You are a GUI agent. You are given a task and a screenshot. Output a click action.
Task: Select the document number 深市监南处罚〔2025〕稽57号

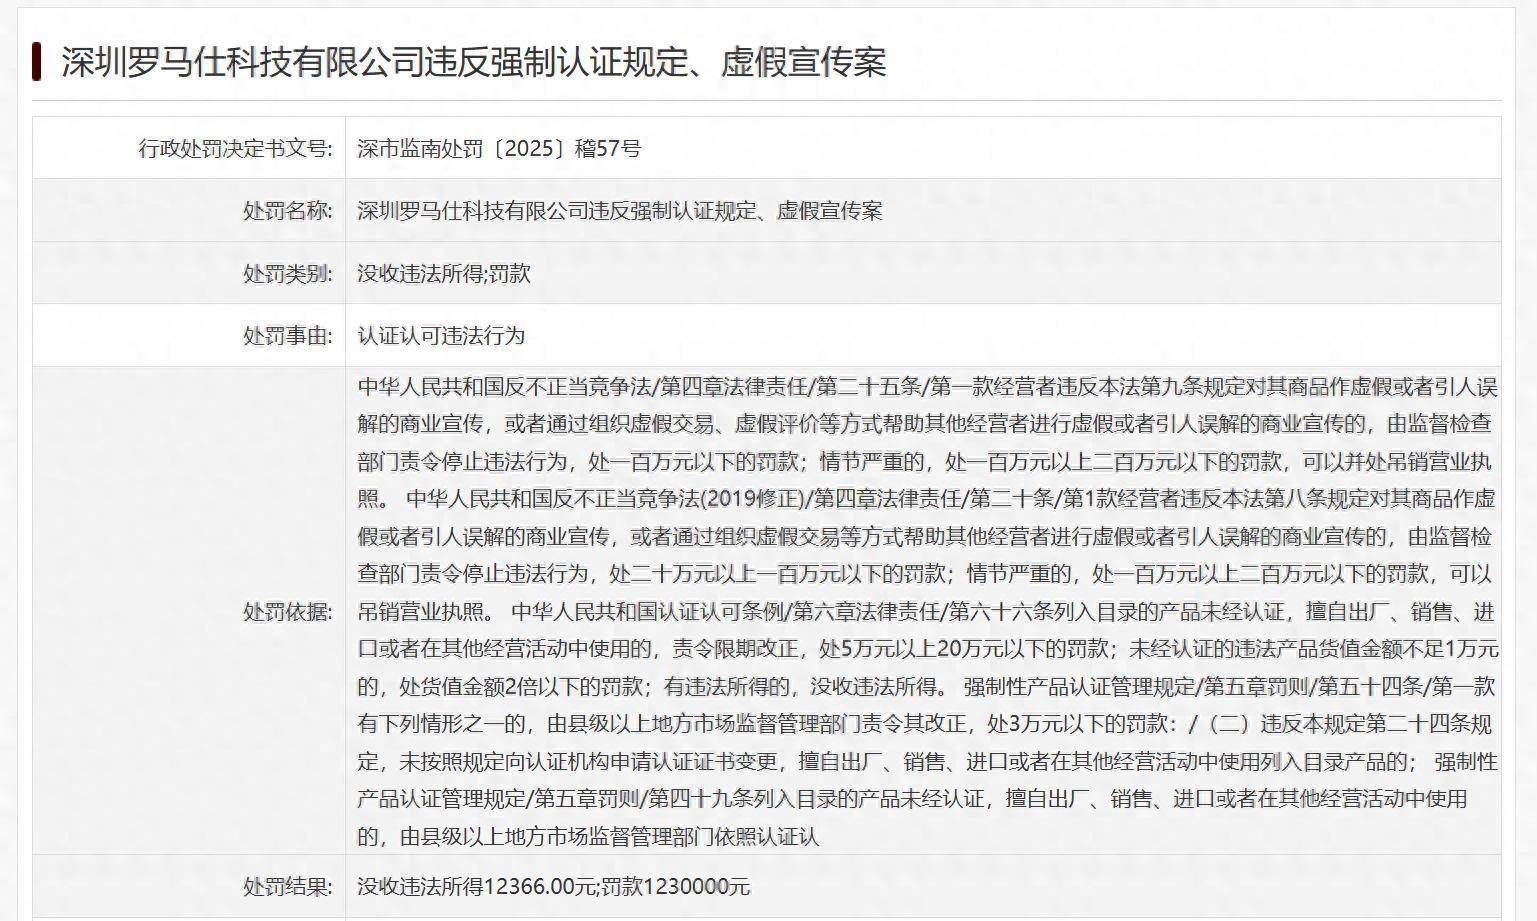(x=500, y=147)
